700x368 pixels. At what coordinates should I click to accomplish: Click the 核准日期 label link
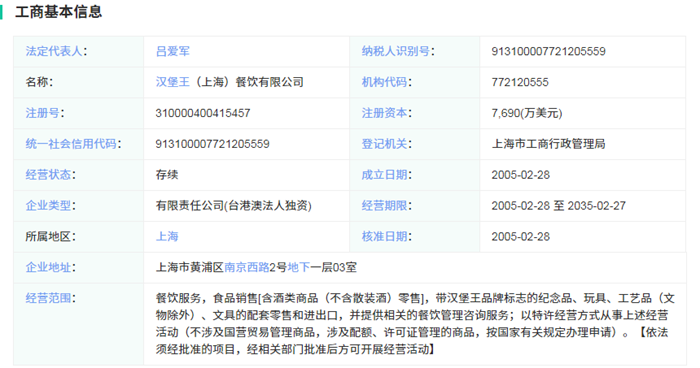tap(384, 236)
